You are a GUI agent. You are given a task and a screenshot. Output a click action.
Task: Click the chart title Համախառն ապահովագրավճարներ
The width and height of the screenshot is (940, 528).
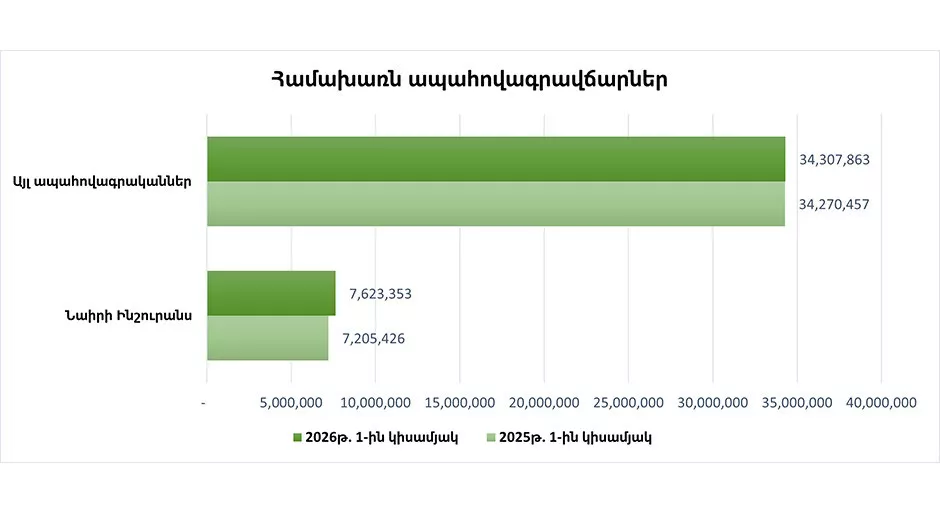pyautogui.click(x=469, y=80)
